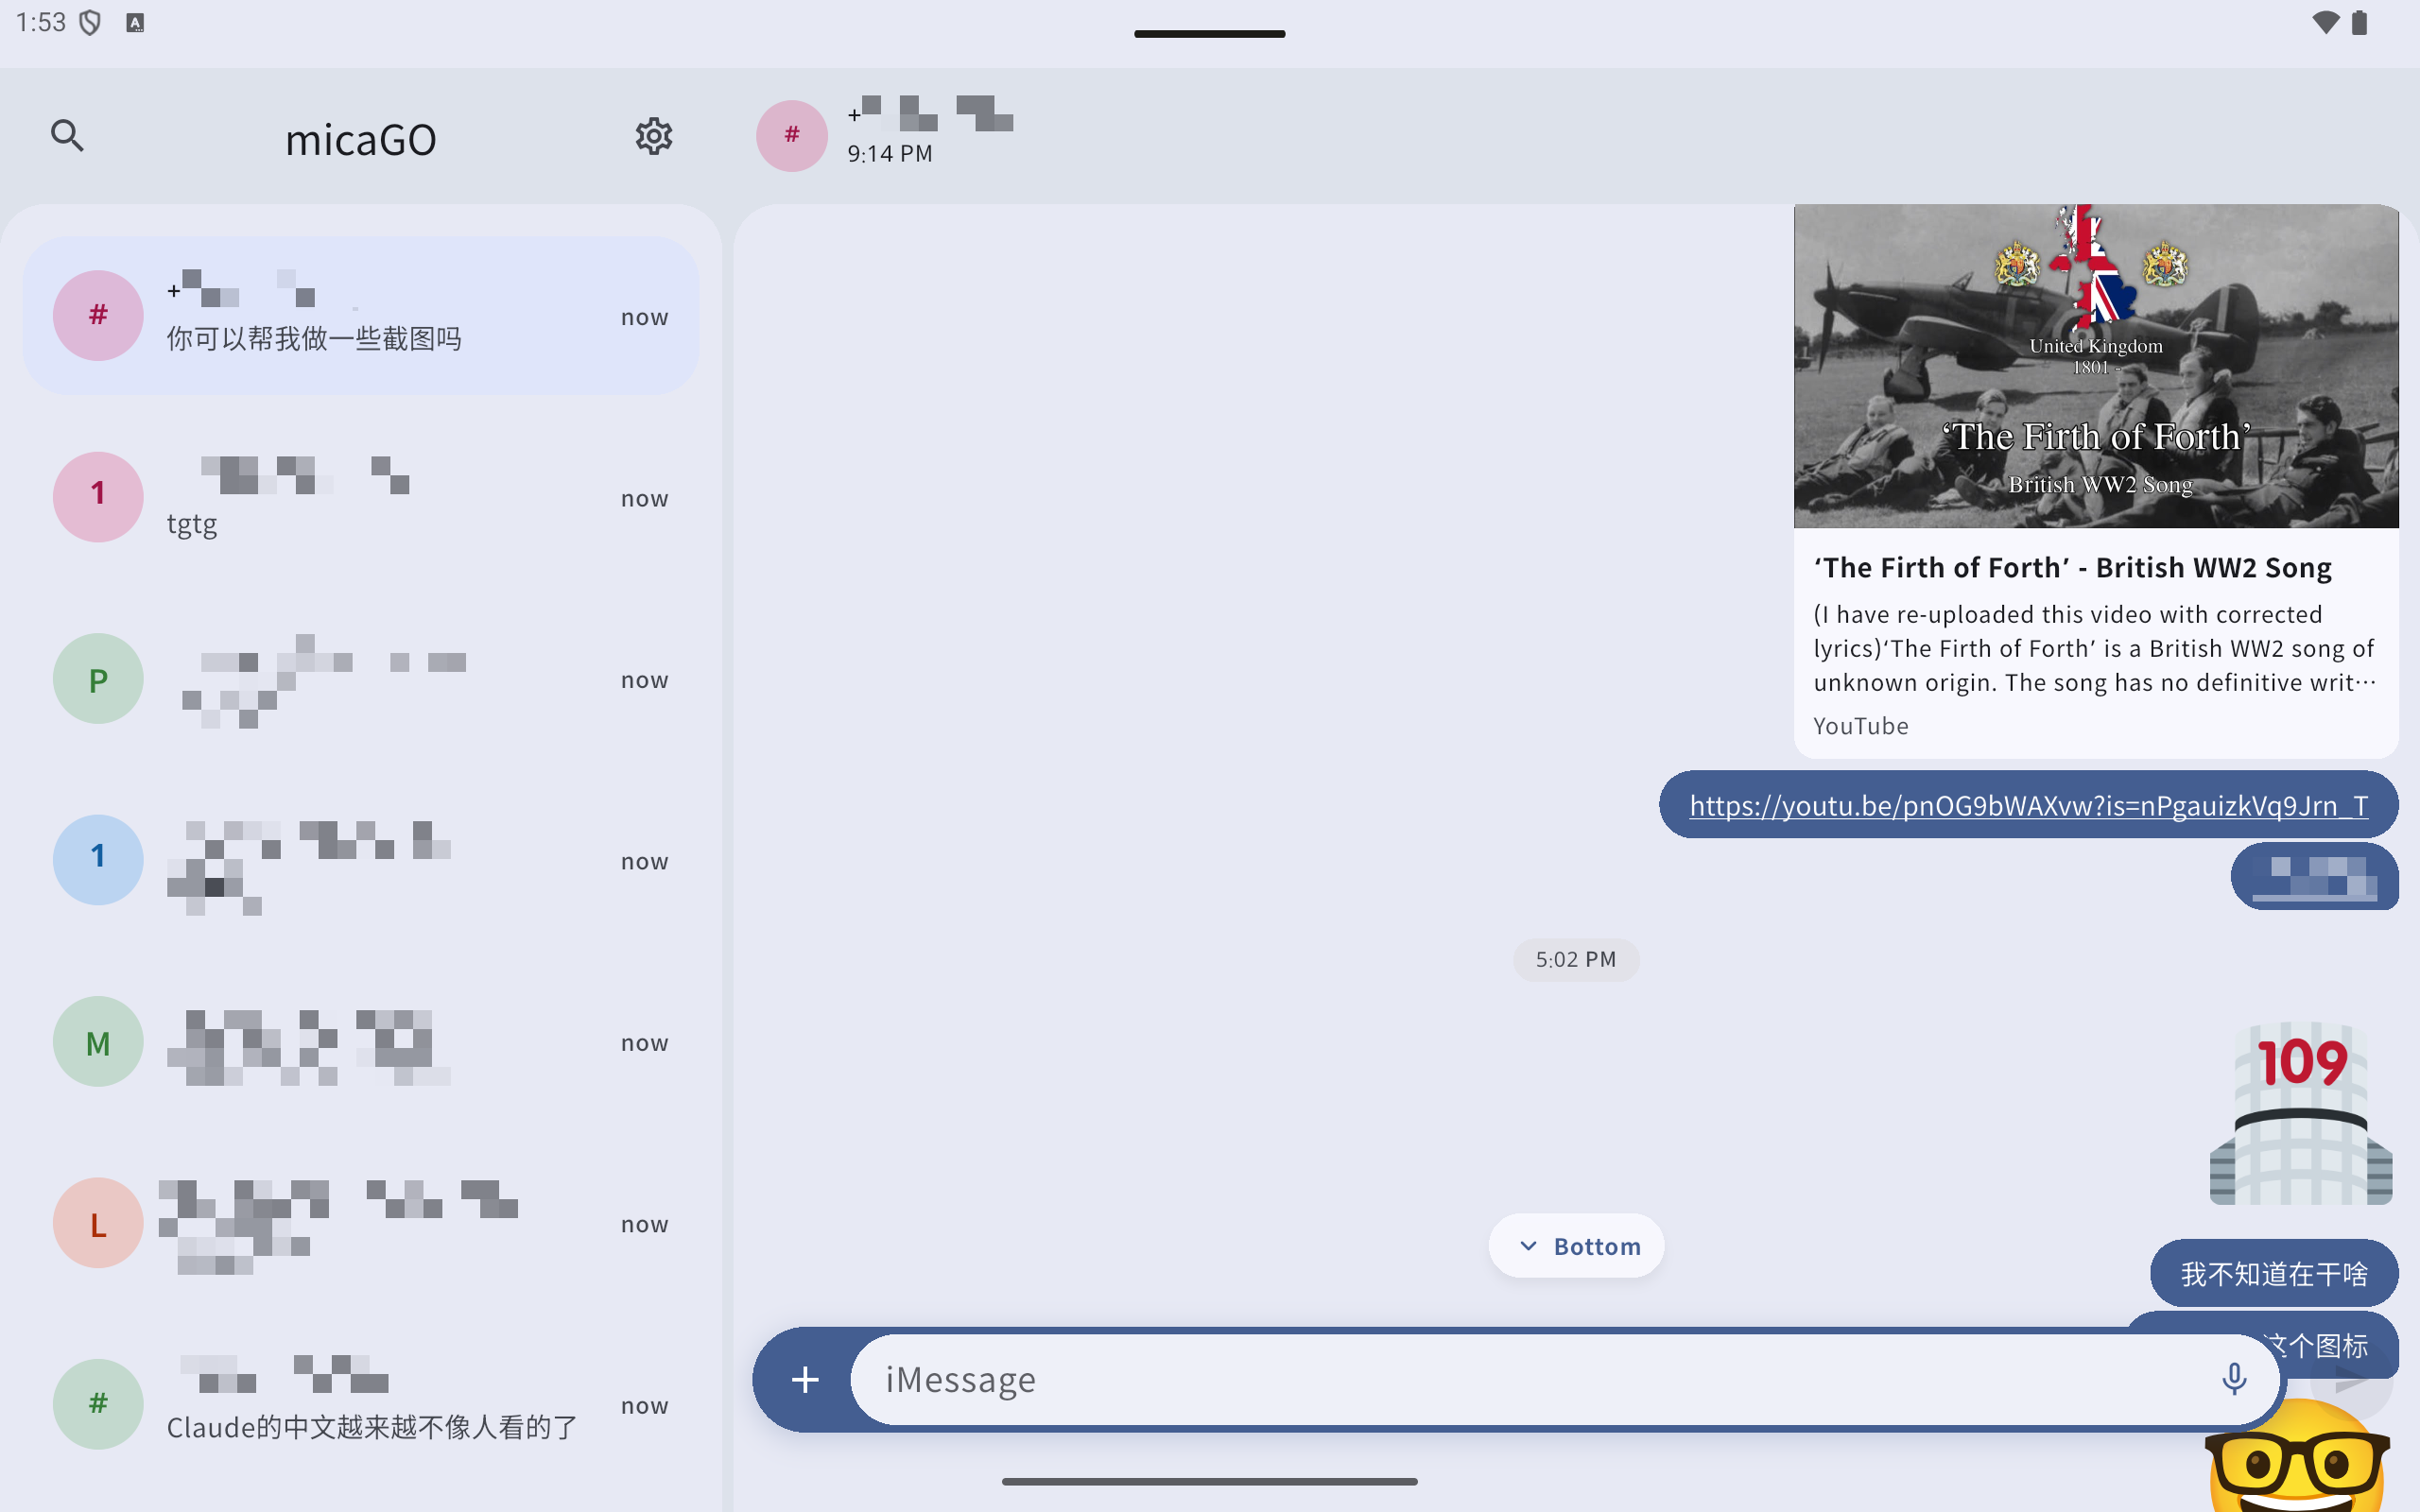
Task: Tap the link preview title 'The Firth of Forth' - British WW2 Song
Action: coord(2072,568)
